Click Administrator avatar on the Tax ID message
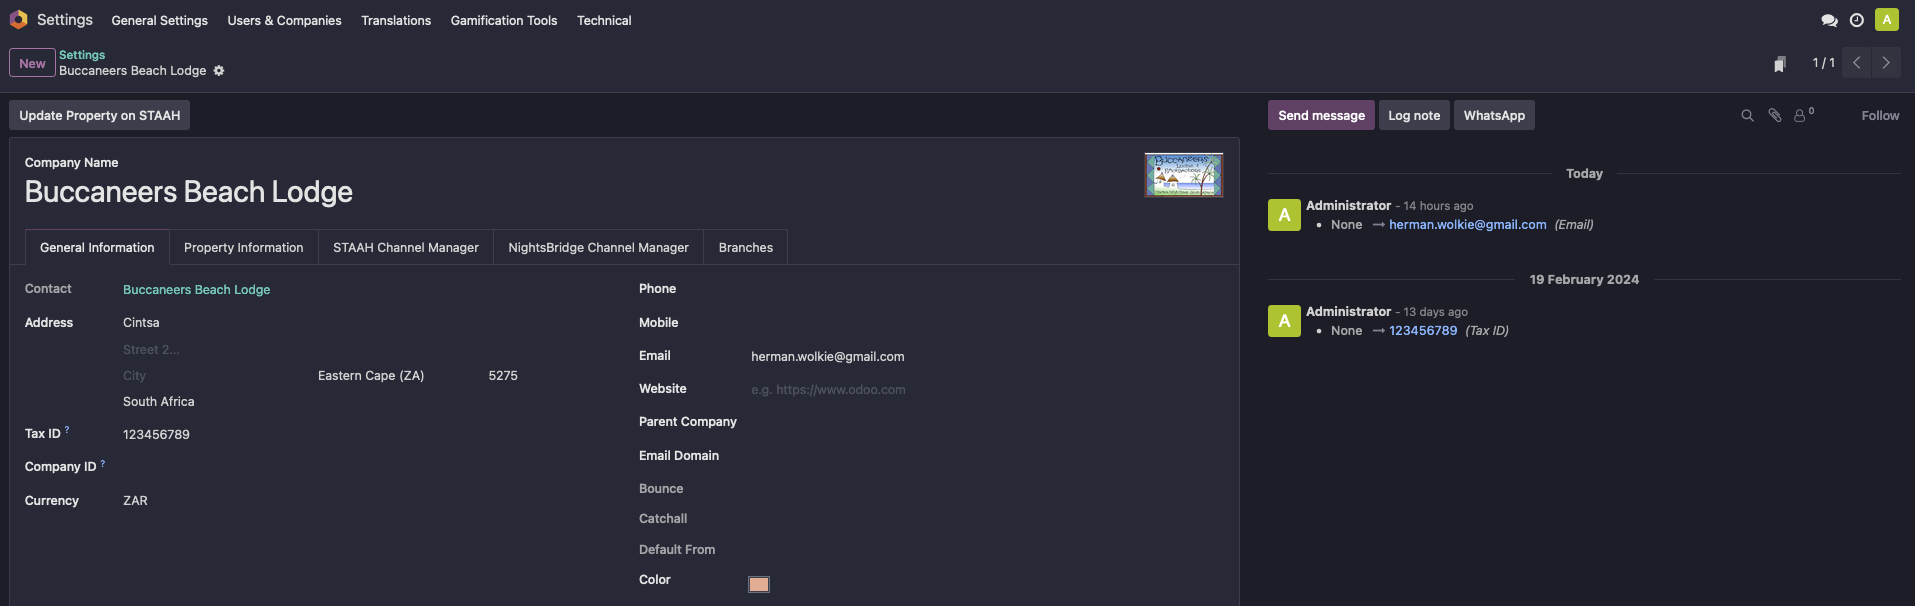The width and height of the screenshot is (1915, 606). (x=1284, y=321)
